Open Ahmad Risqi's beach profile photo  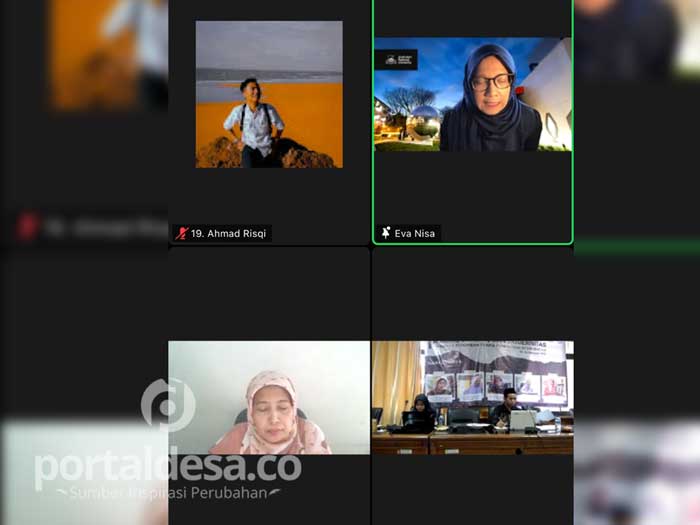tap(268, 94)
